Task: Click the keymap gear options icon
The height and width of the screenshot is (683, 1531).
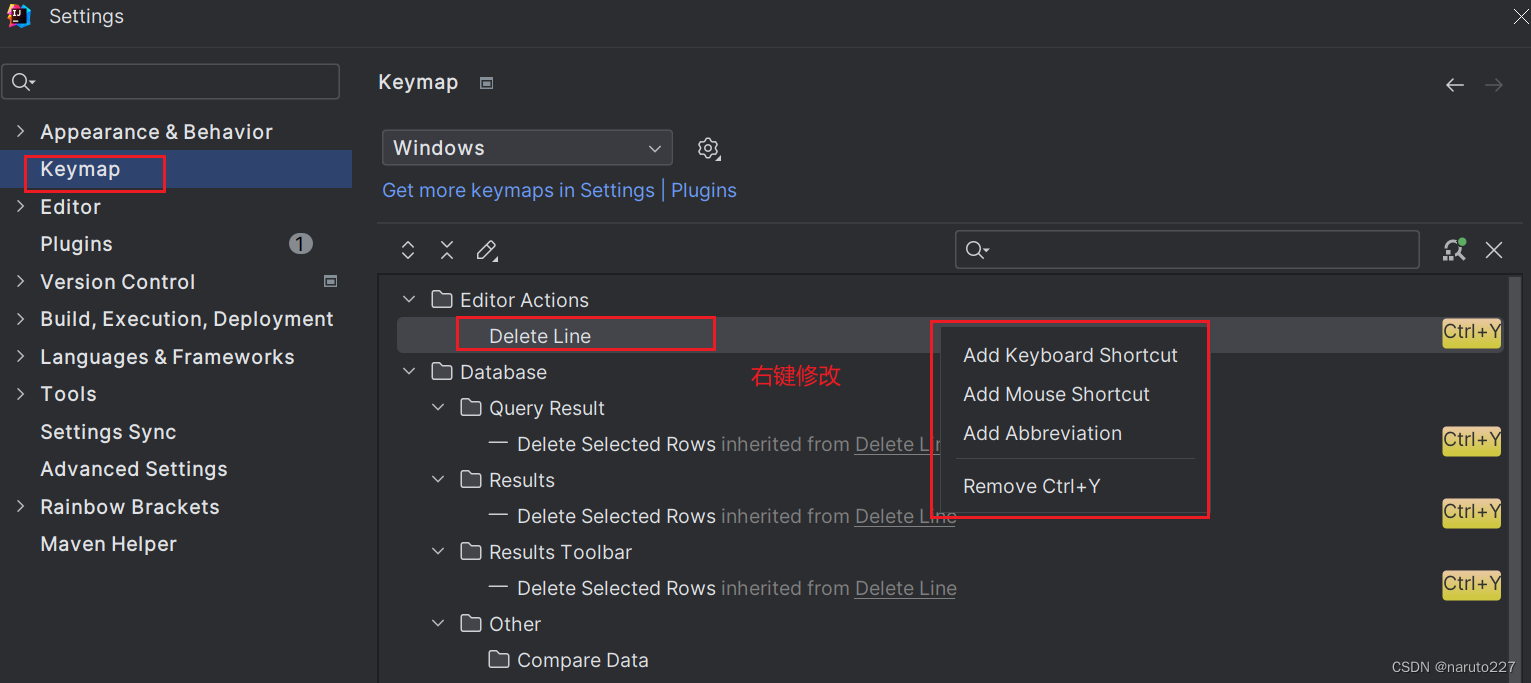Action: point(708,149)
